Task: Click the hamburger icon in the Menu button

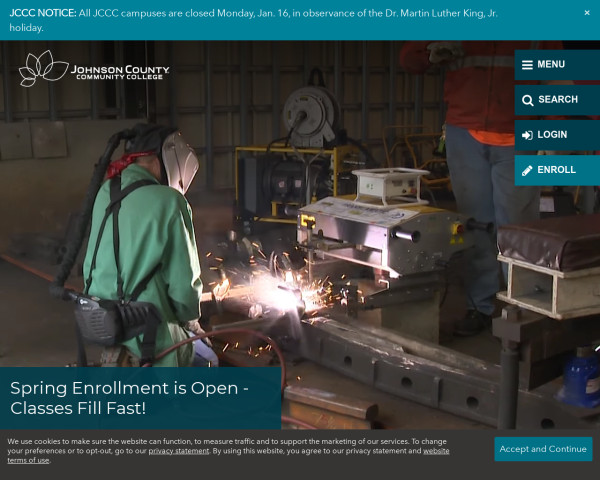Action: click(x=526, y=65)
